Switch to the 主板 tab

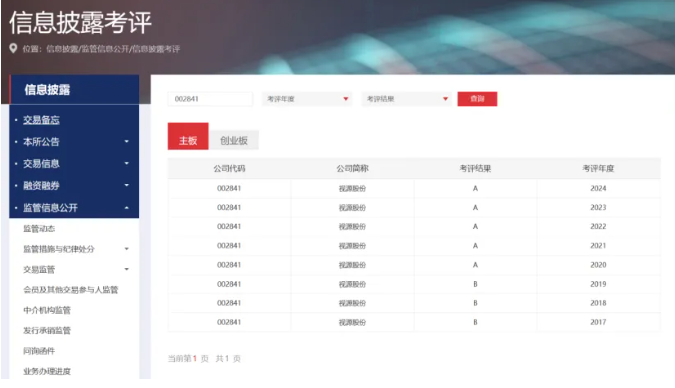(x=188, y=137)
